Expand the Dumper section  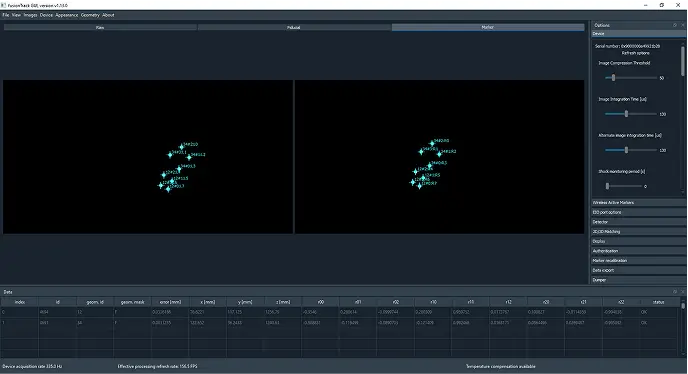coord(638,280)
